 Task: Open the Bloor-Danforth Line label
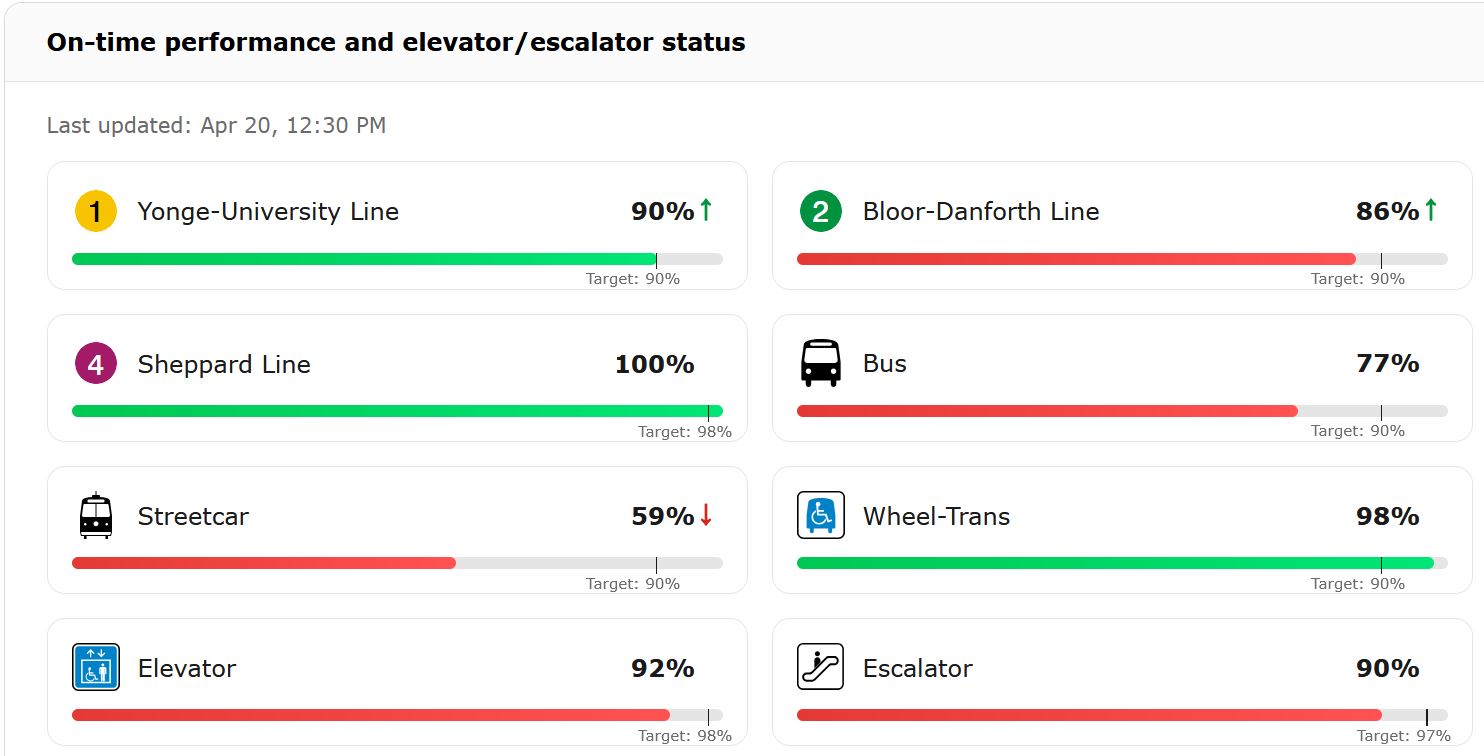click(x=980, y=212)
